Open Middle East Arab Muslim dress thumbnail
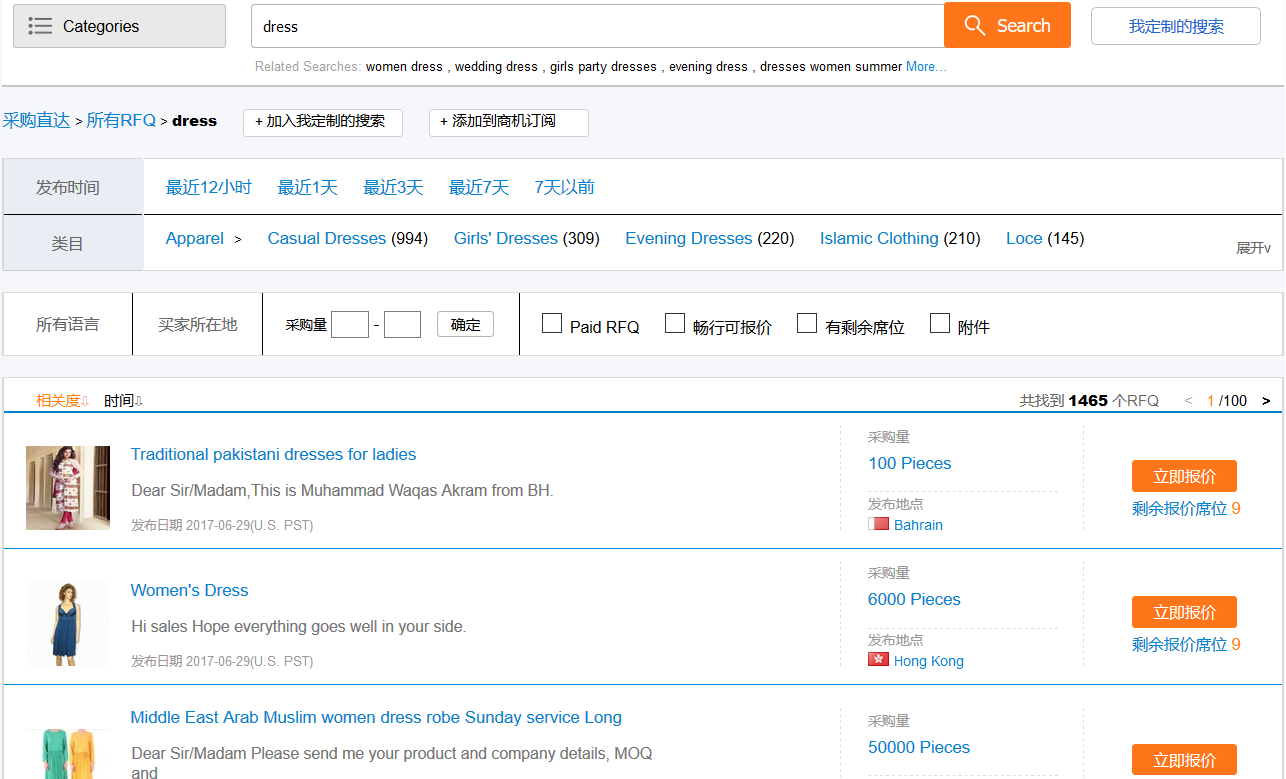 tap(68, 754)
